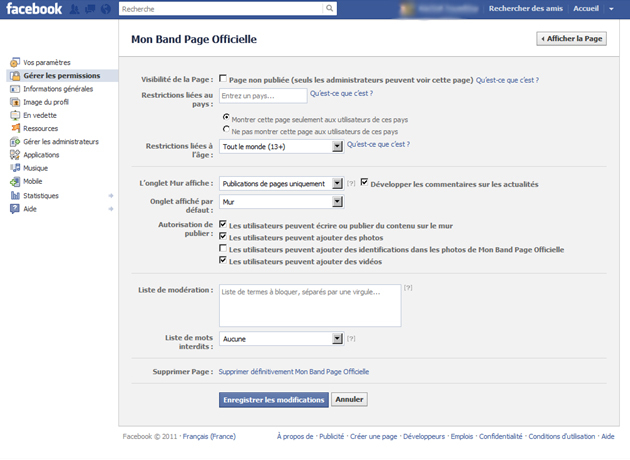
Task: Uncheck users can write on the wall
Action: pos(223,224)
